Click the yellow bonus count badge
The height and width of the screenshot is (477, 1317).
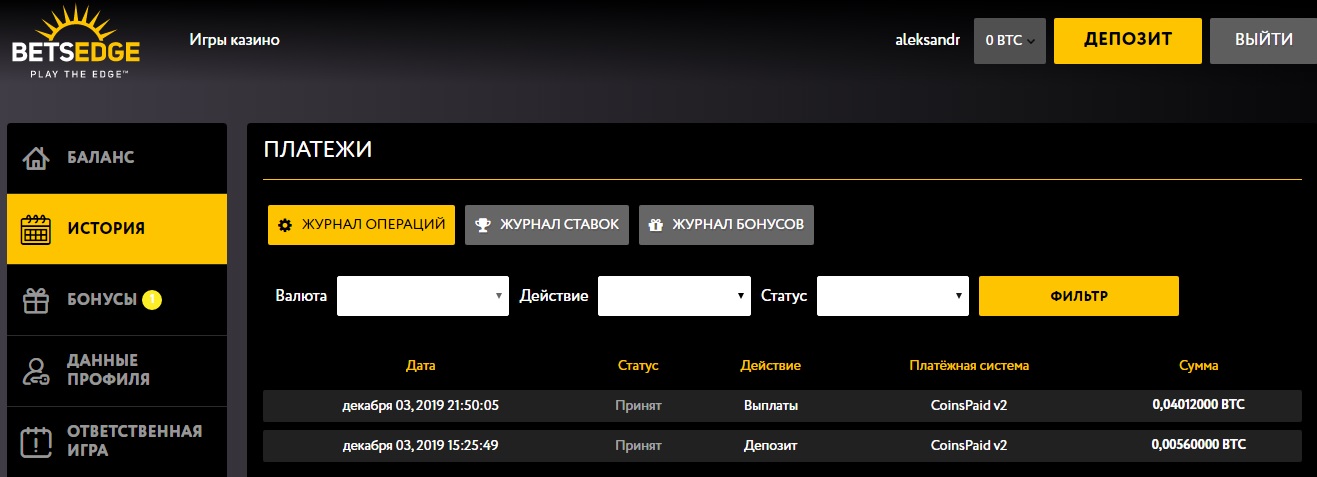tap(152, 299)
